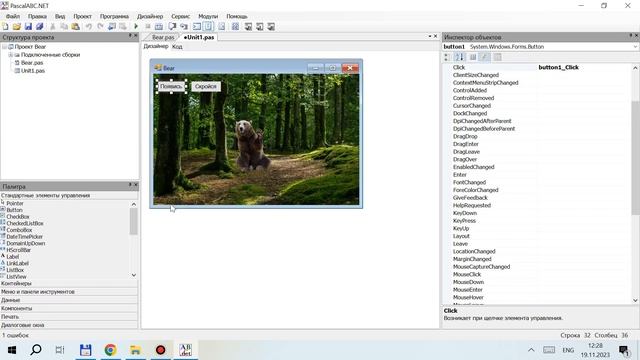Viewport: 640px width, 360px height.
Task: Click the Stop program square icon
Action: [x=148, y=27]
